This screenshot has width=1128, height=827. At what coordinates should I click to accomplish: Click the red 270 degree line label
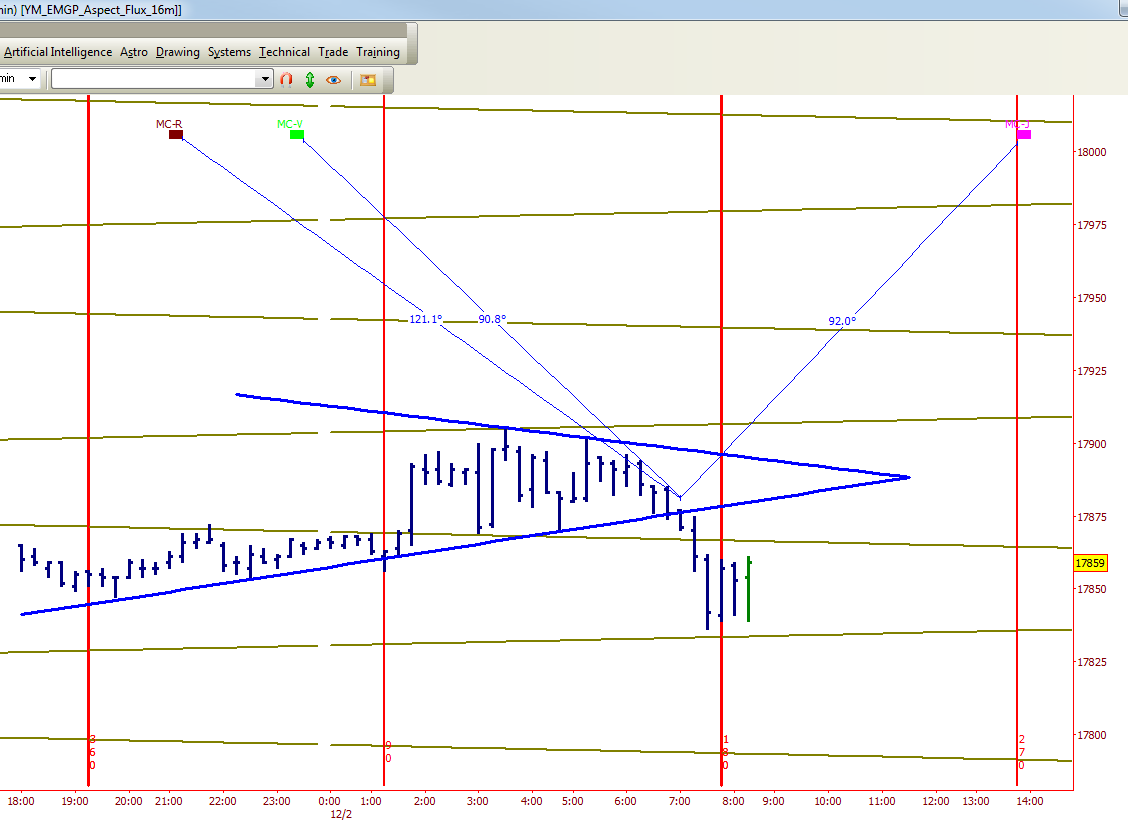coord(1022,752)
